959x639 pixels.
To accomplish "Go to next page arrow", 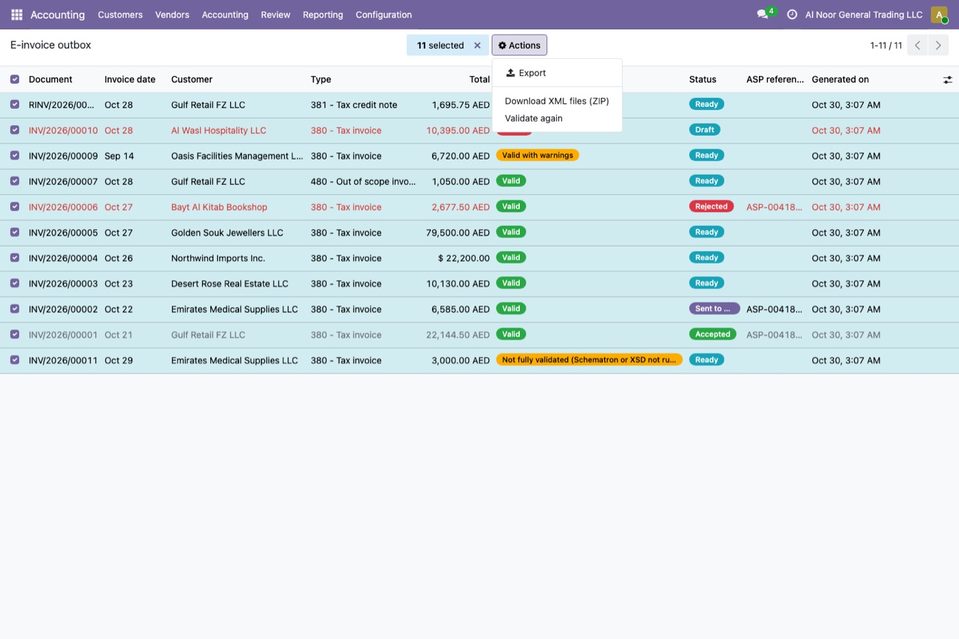I will pos(938,45).
